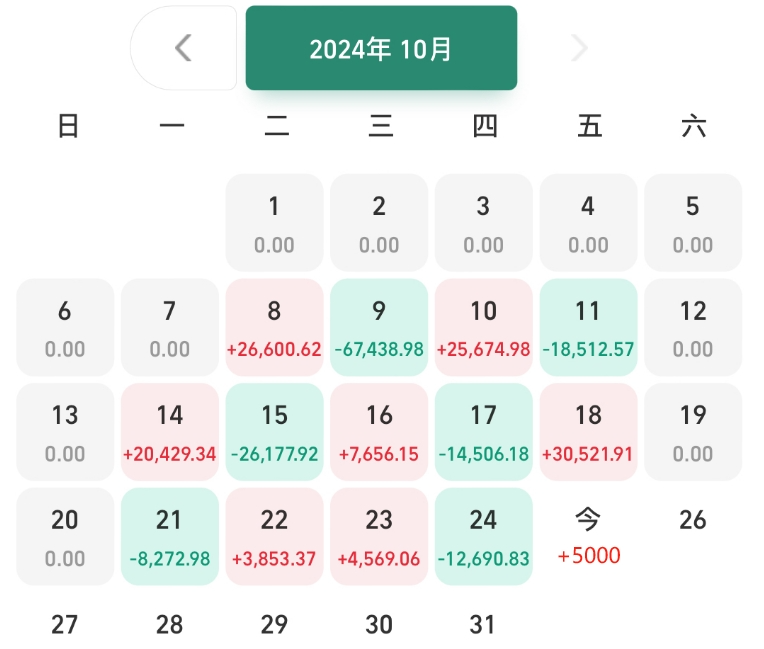The image size is (764, 649).
Task: Select October 15 showing -26,177.92
Action: pos(274,432)
